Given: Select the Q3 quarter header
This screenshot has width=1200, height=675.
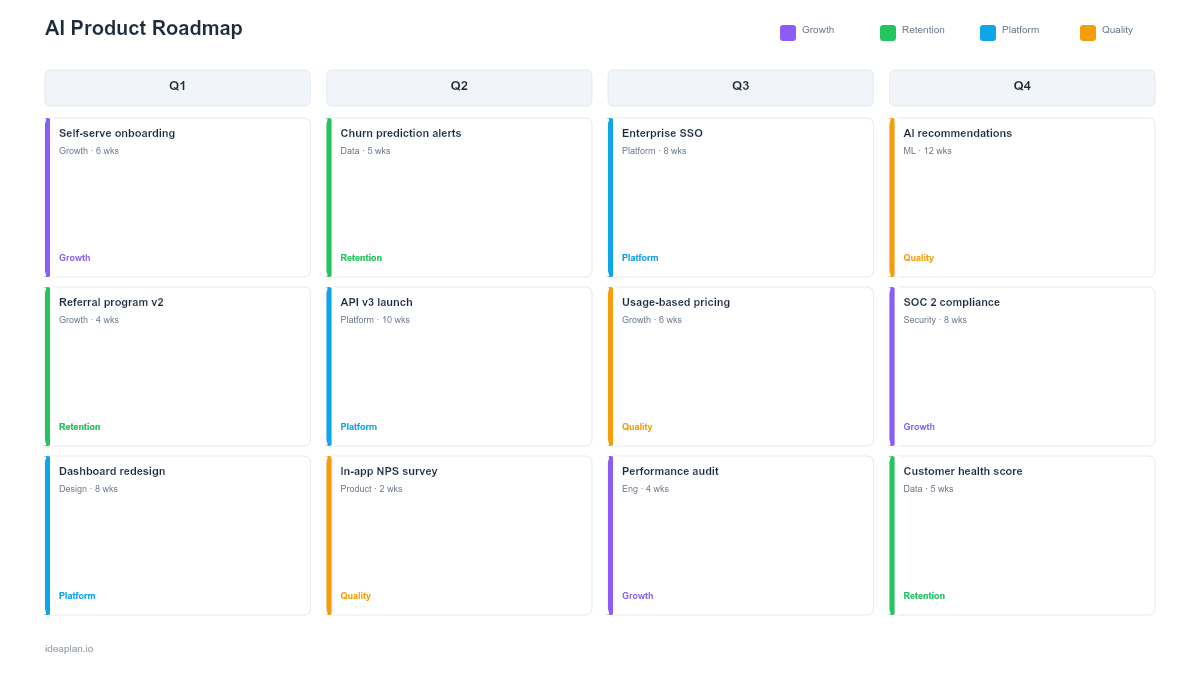Looking at the screenshot, I should click(x=740, y=87).
